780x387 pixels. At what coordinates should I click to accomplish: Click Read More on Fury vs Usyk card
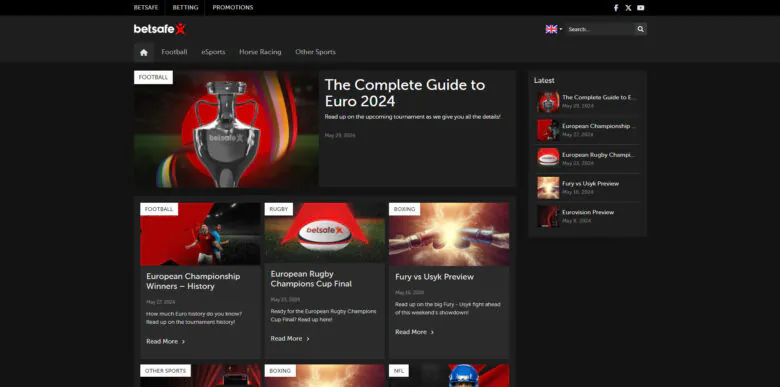tap(414, 332)
